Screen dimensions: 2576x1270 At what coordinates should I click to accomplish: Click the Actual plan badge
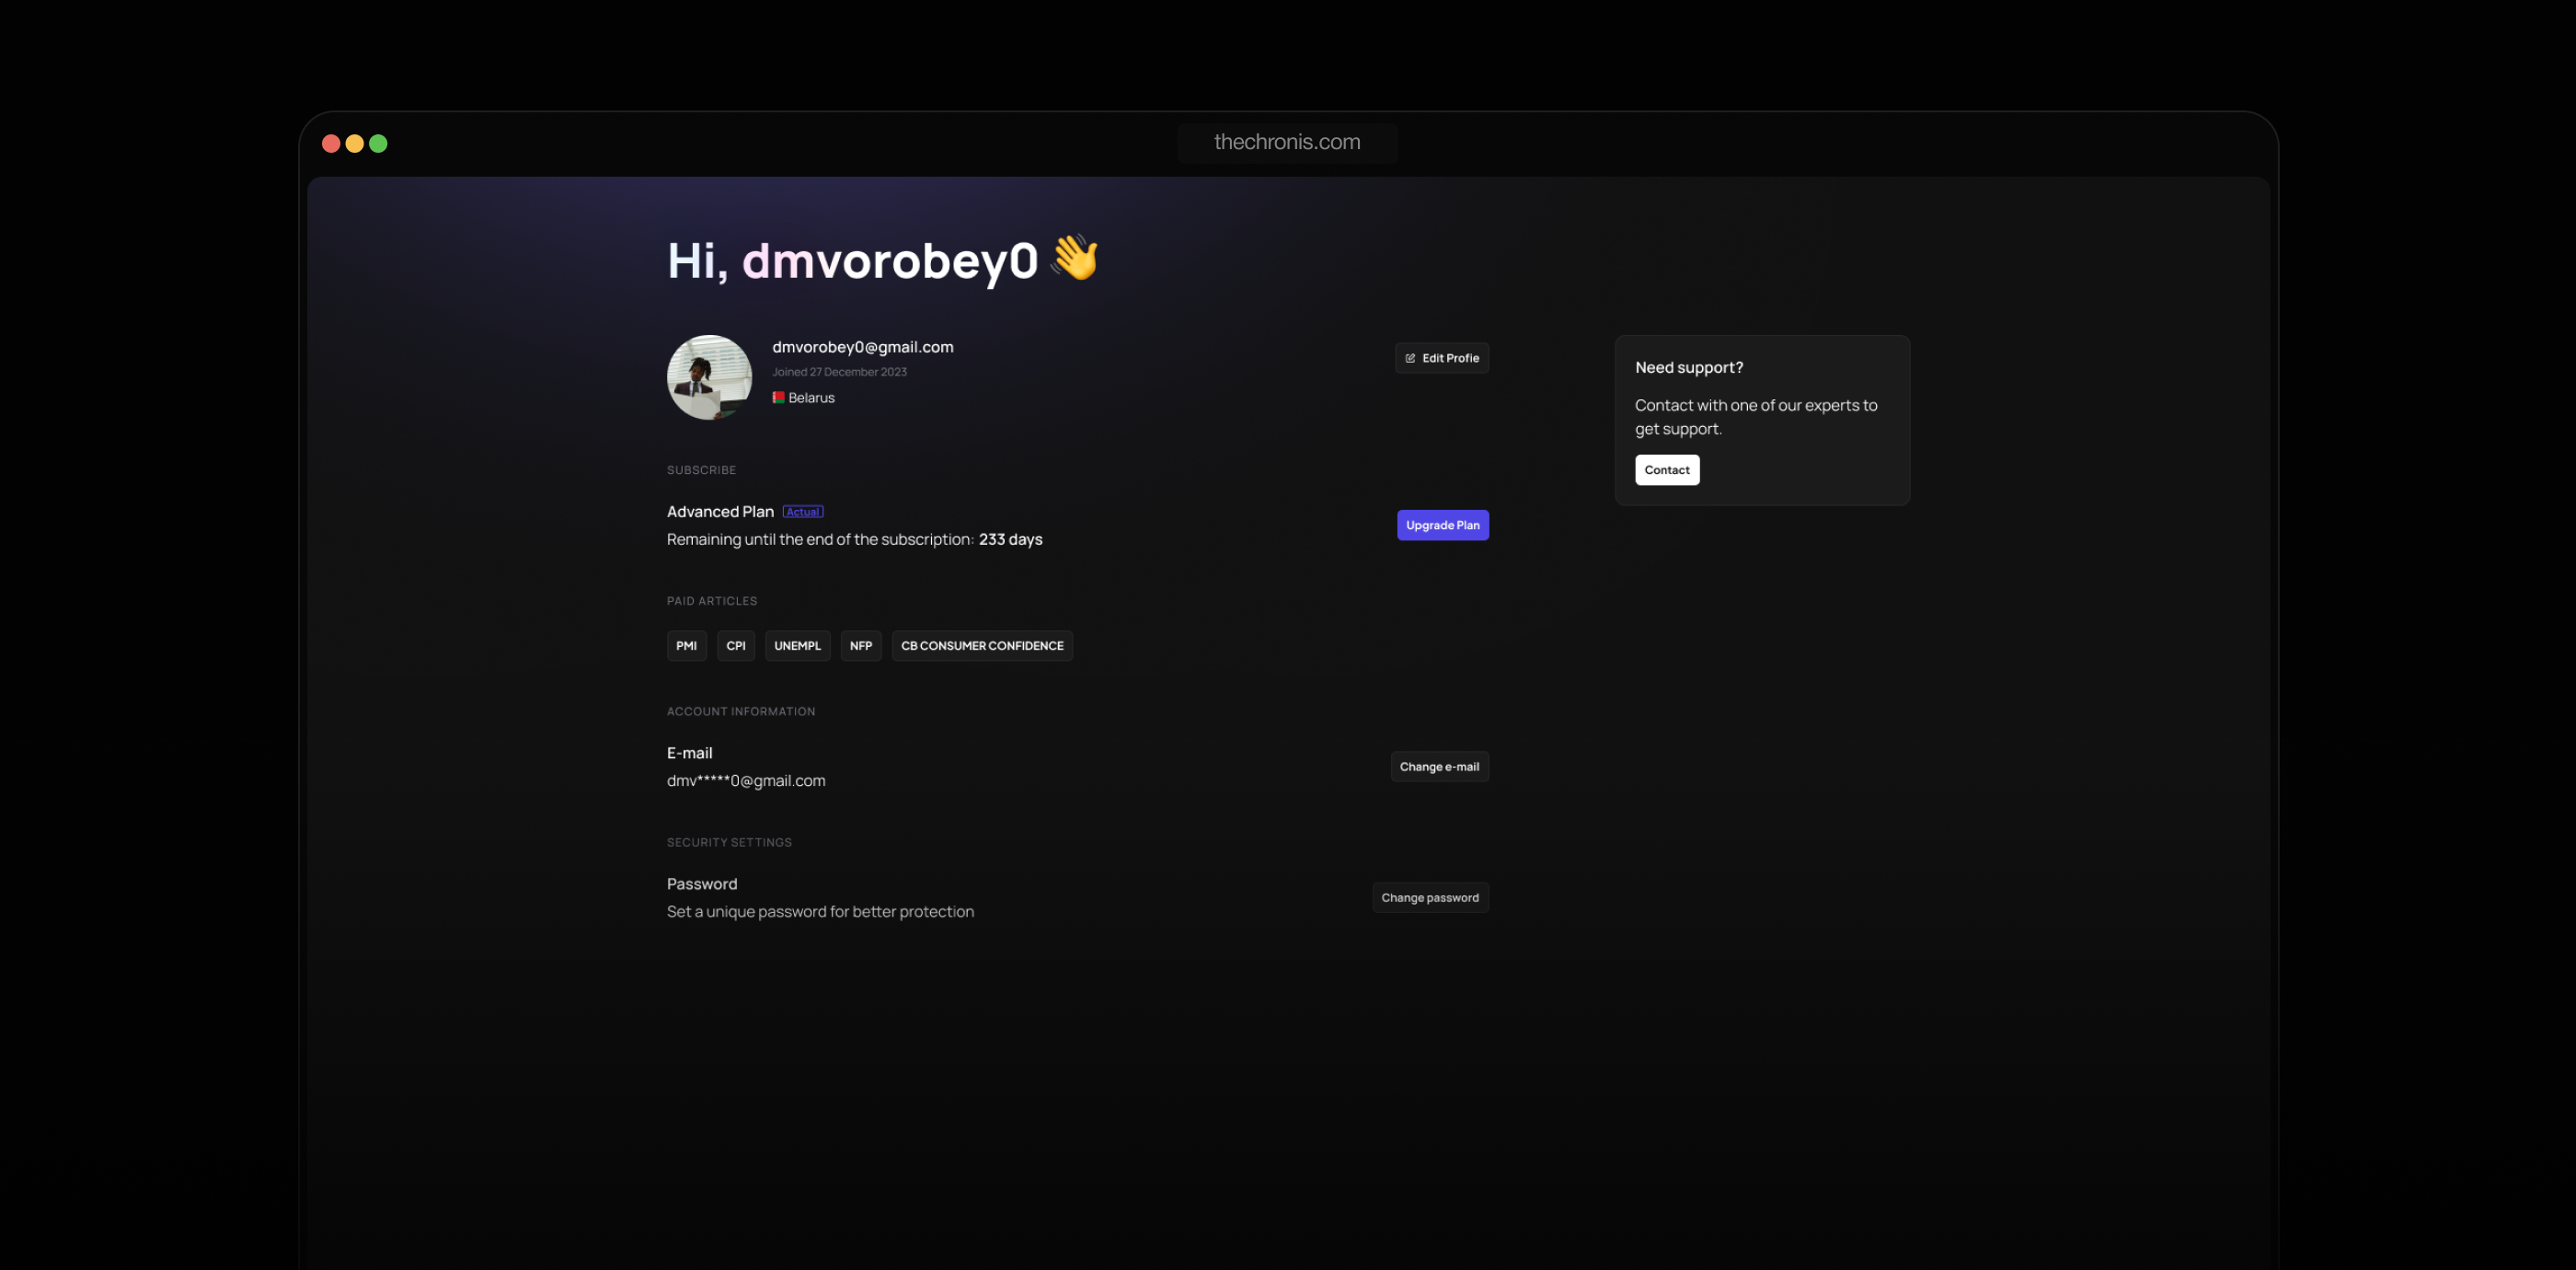(802, 512)
